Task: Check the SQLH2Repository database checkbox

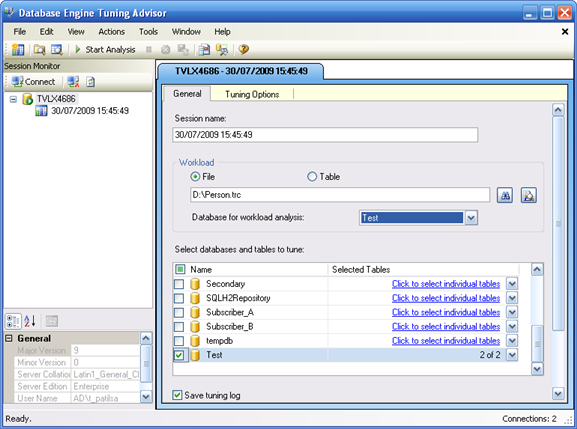Action: [x=179, y=298]
